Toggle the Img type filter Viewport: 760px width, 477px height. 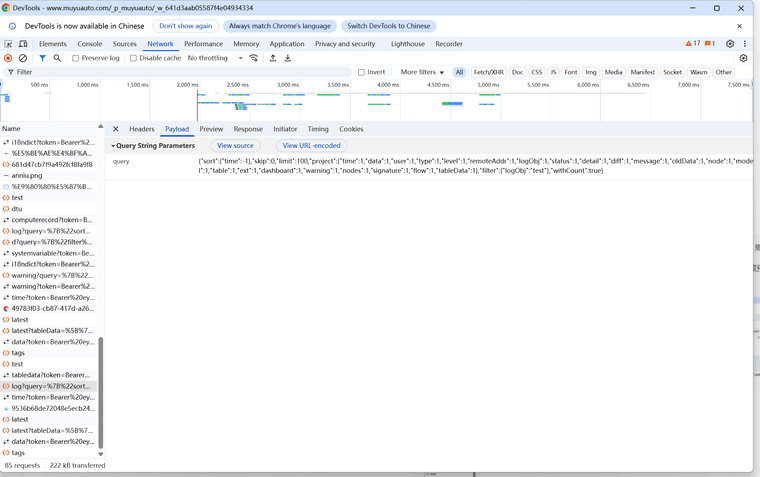(590, 72)
